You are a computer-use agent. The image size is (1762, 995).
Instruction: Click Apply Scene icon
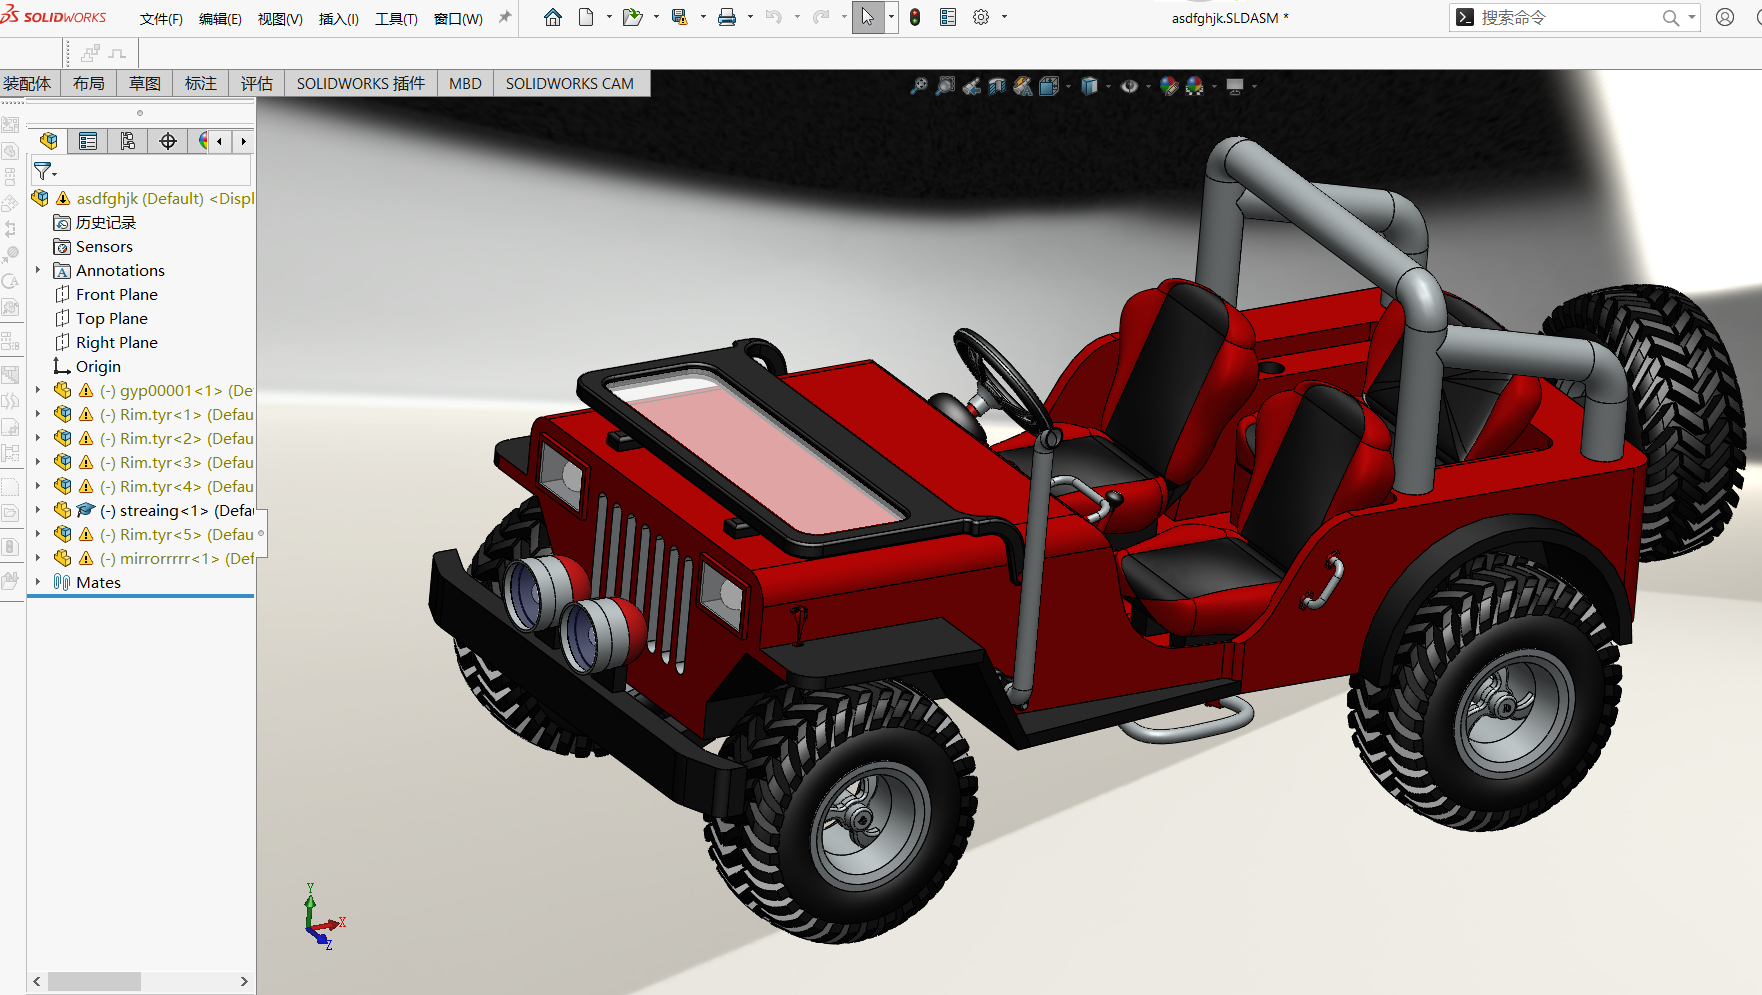point(1195,86)
